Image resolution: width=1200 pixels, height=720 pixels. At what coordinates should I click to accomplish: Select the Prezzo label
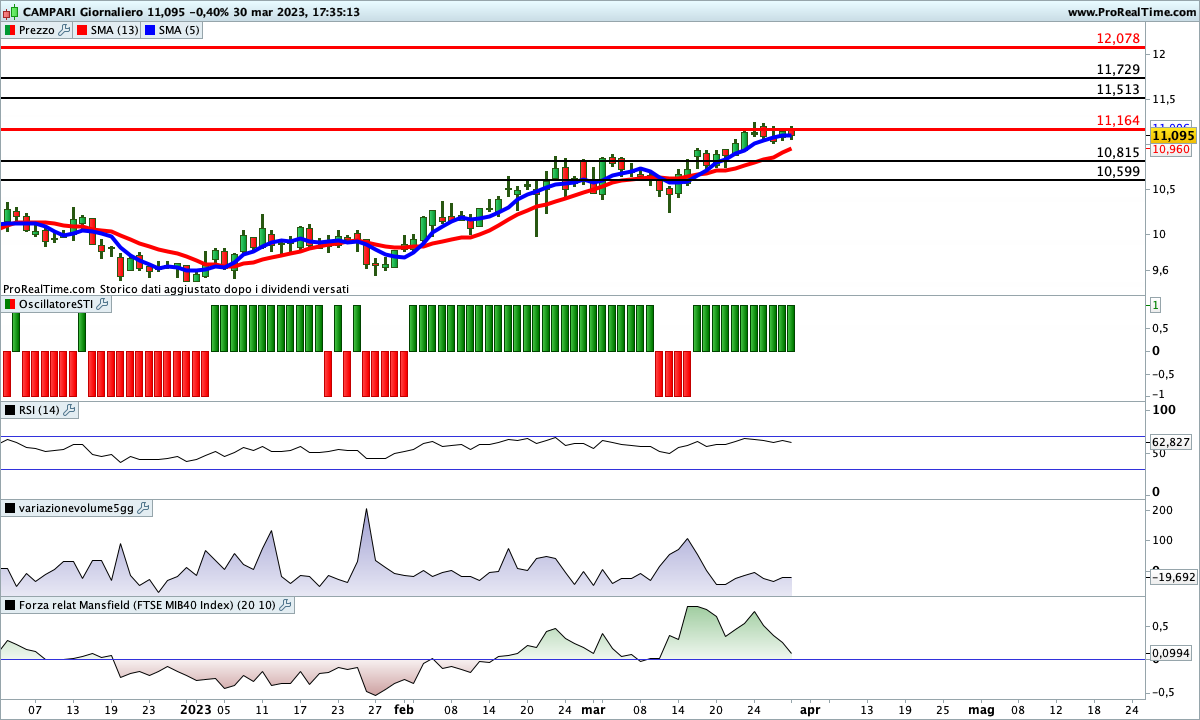[37, 31]
